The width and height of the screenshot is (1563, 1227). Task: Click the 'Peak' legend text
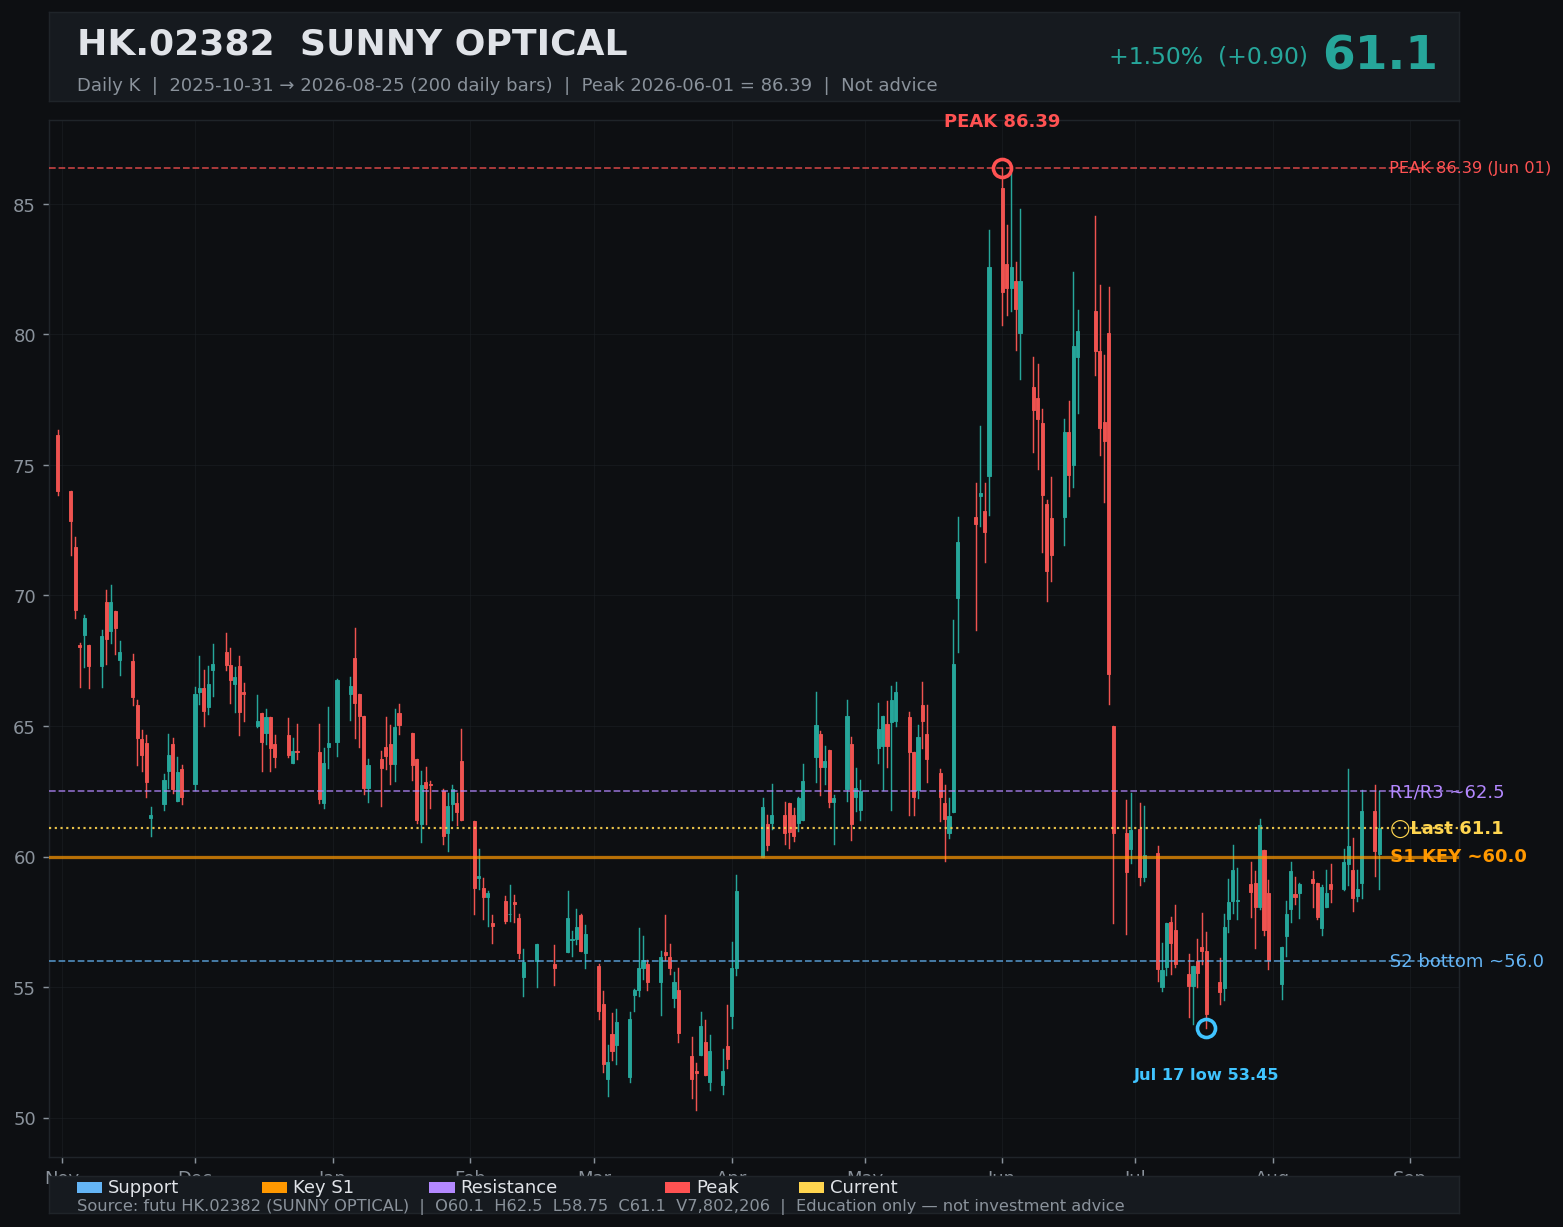717,1187
